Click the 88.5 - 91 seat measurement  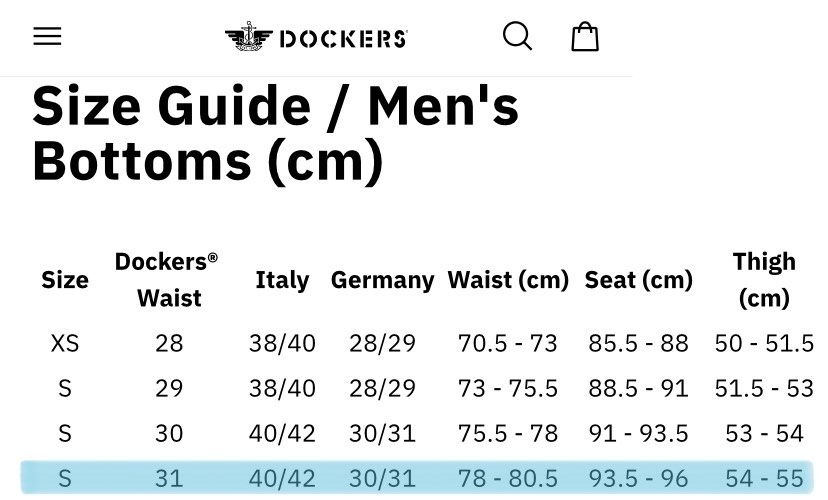638,389
